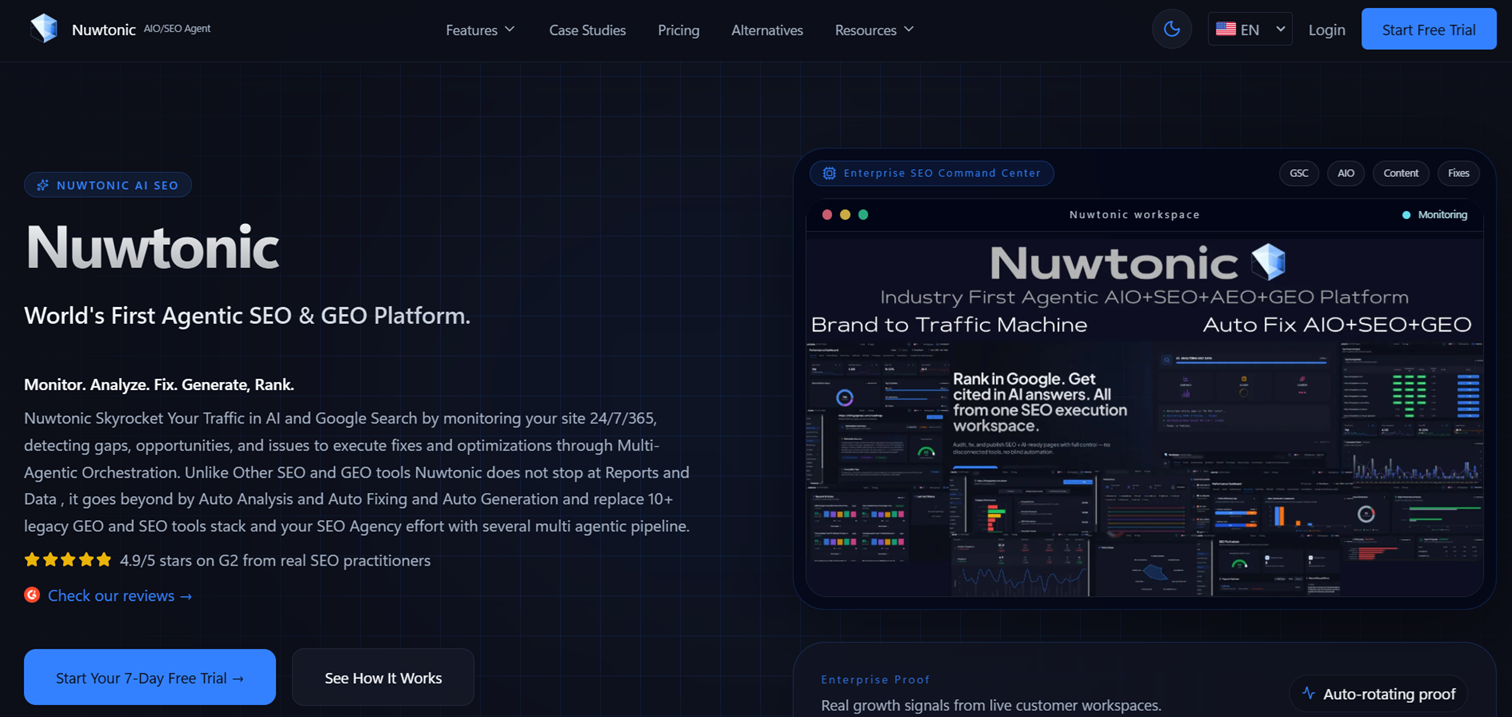Click the pulse icon in Auto-rotating proof

1308,693
